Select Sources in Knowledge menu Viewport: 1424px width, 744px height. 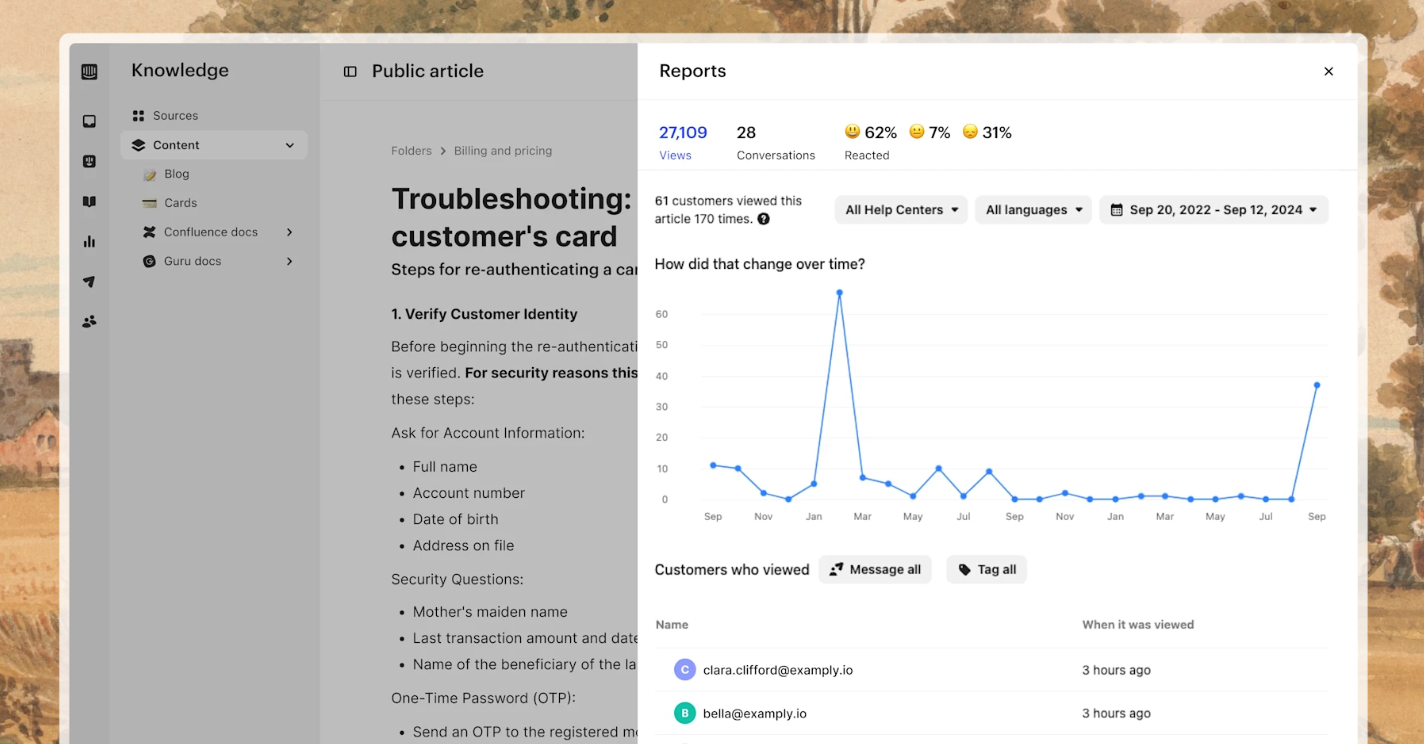(175, 116)
